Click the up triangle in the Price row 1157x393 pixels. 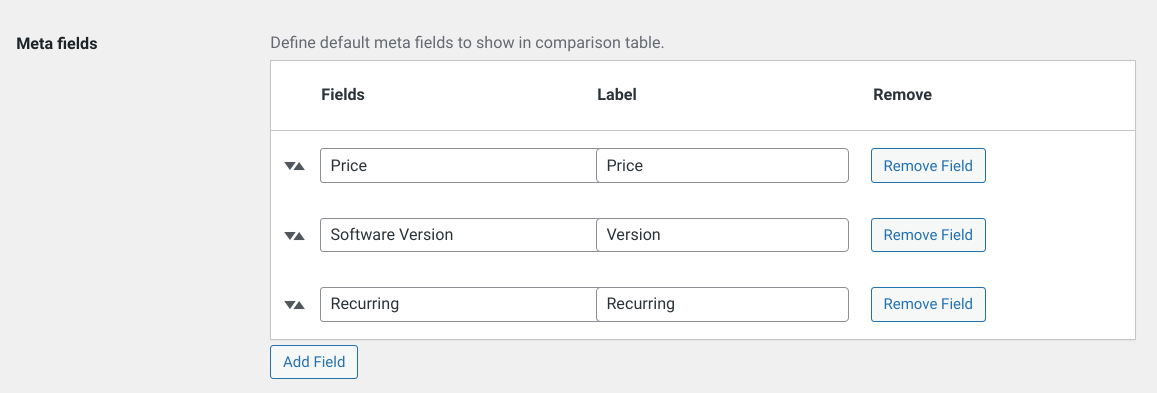(x=300, y=167)
